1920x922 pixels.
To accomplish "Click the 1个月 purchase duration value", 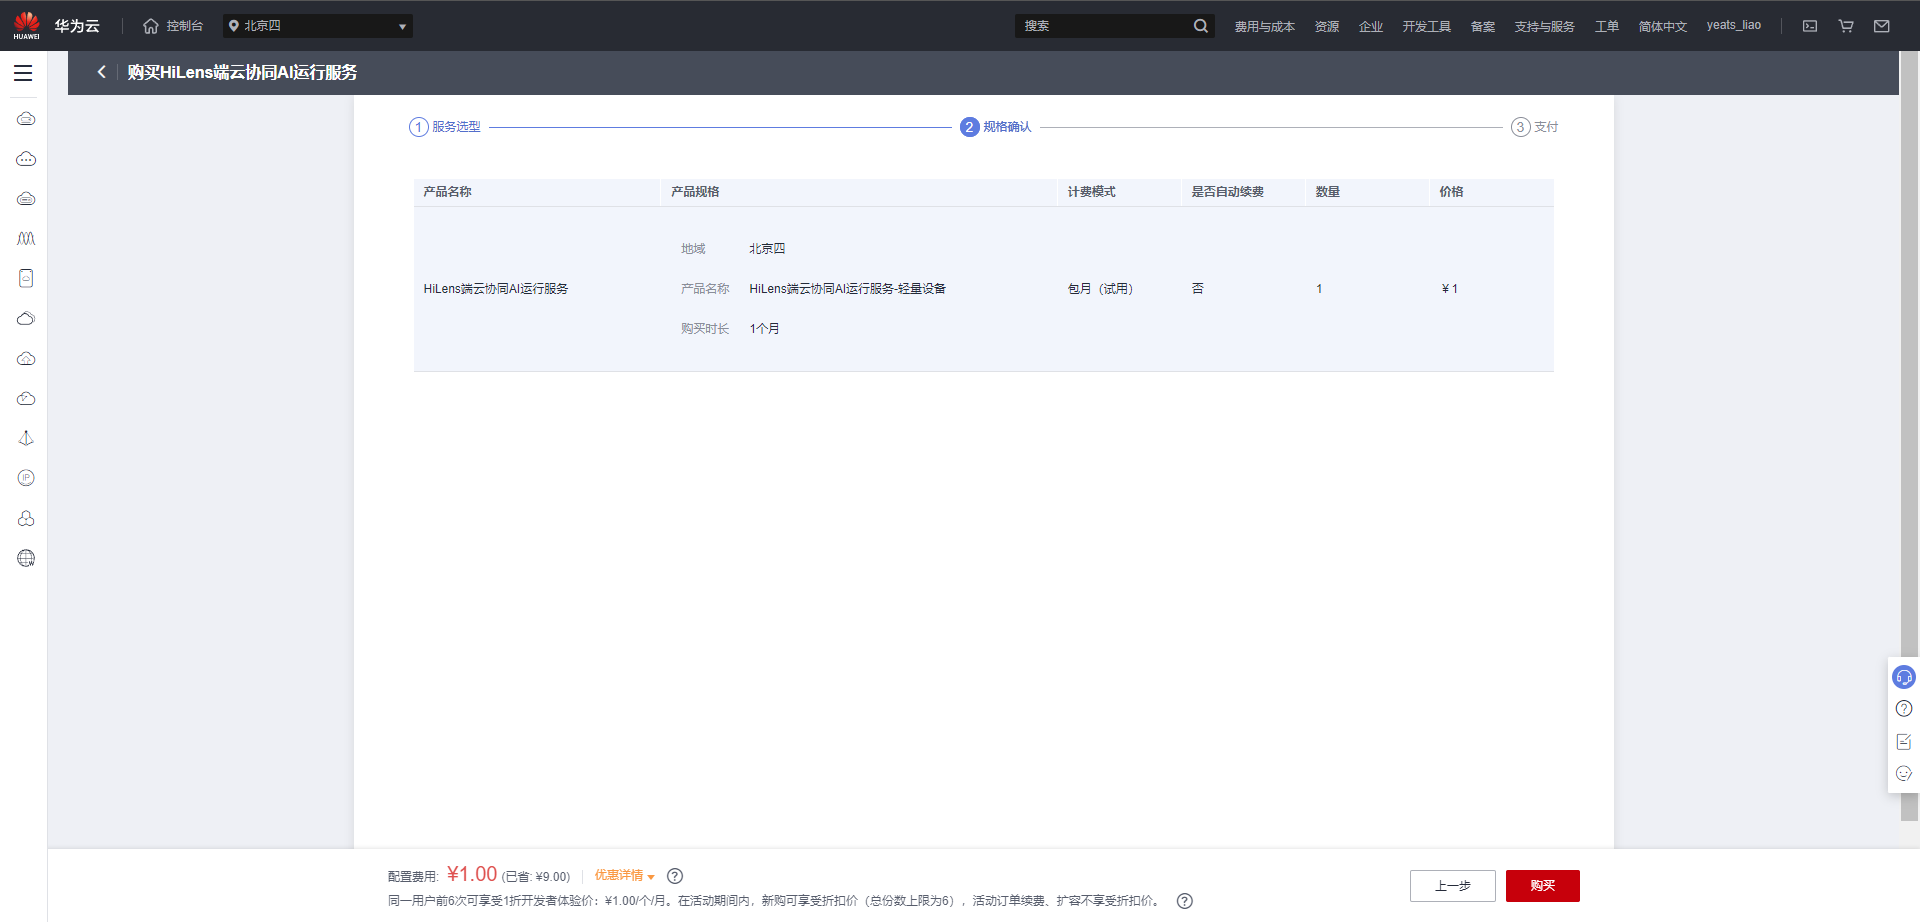I will [764, 329].
